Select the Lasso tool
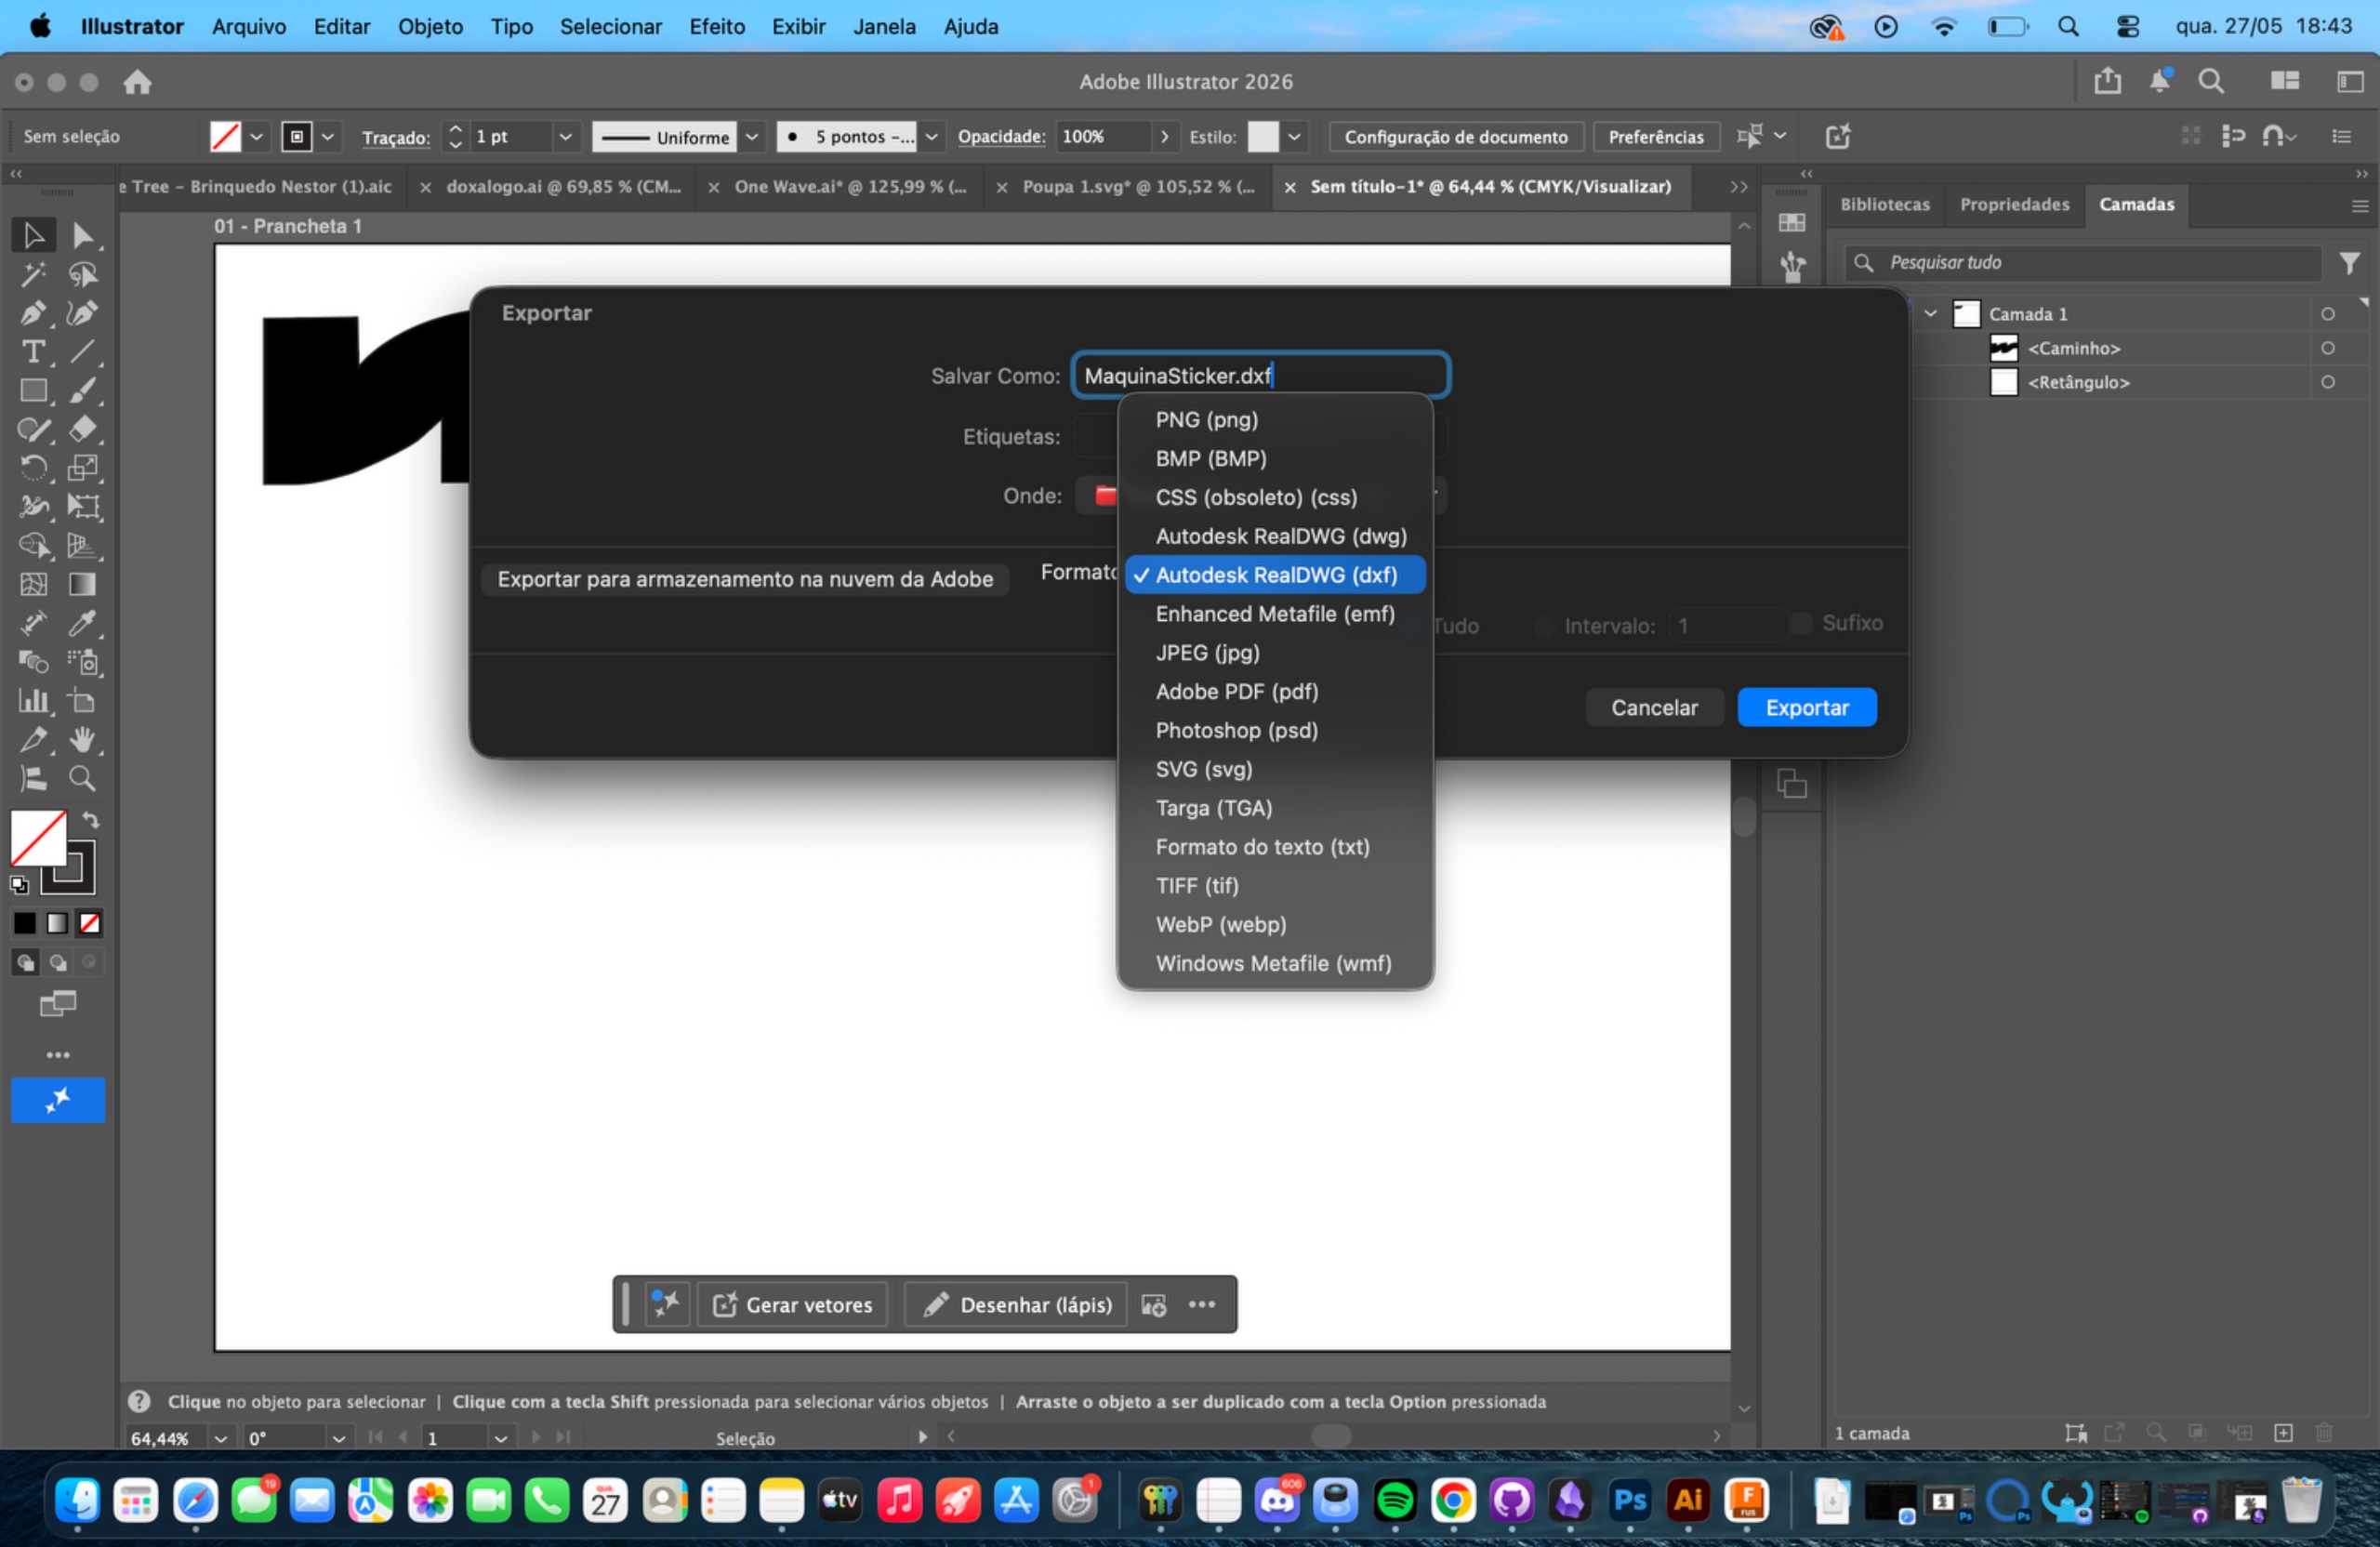 (x=83, y=274)
